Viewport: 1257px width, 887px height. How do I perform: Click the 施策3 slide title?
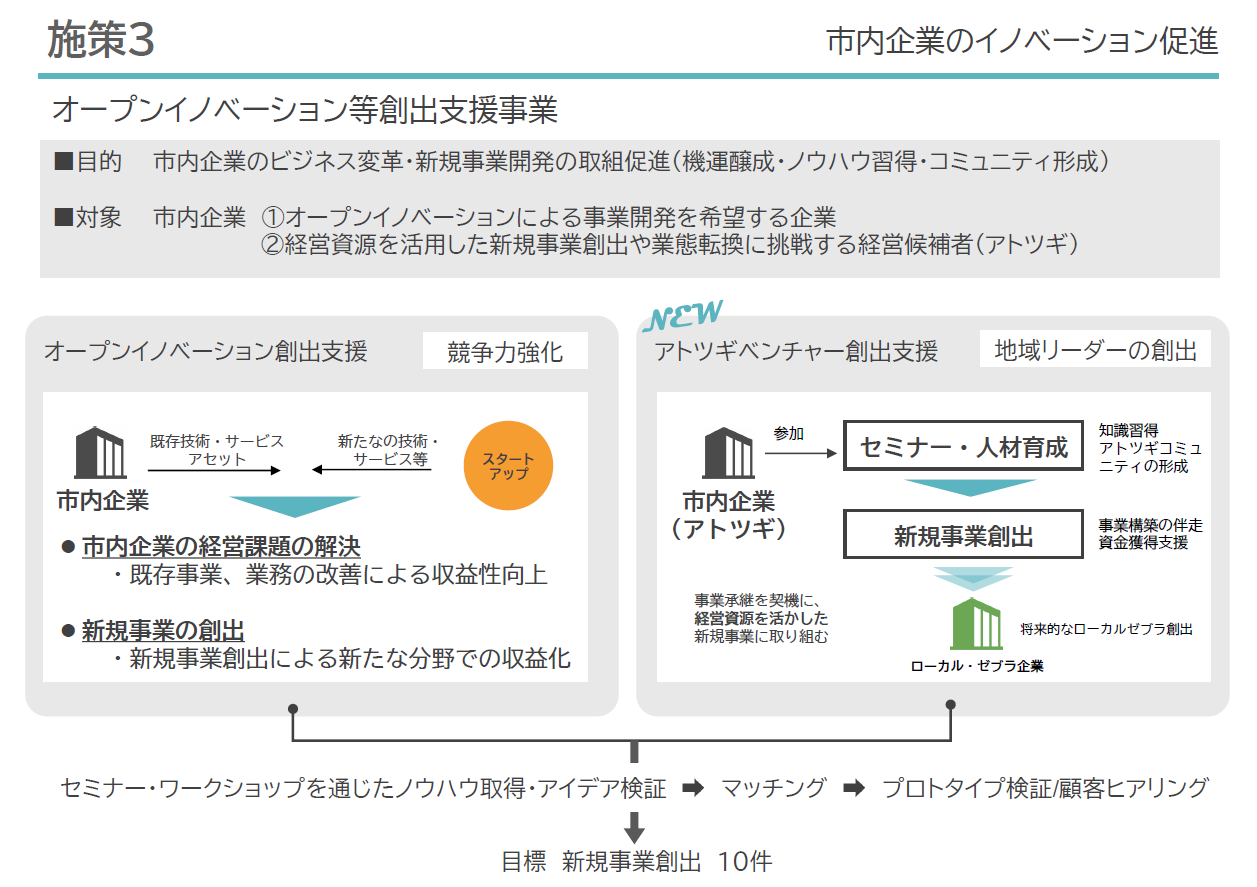pyautogui.click(x=101, y=40)
